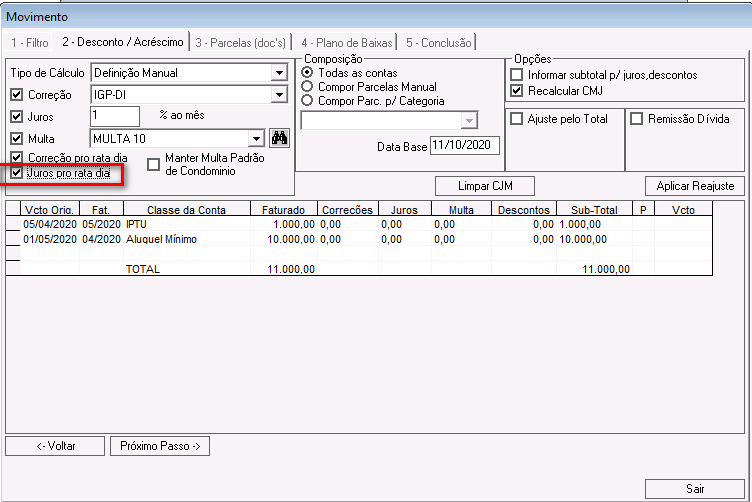Open the Correção index IGP-DI dropdown
Image resolution: width=752 pixels, height=502 pixels.
coord(279,94)
